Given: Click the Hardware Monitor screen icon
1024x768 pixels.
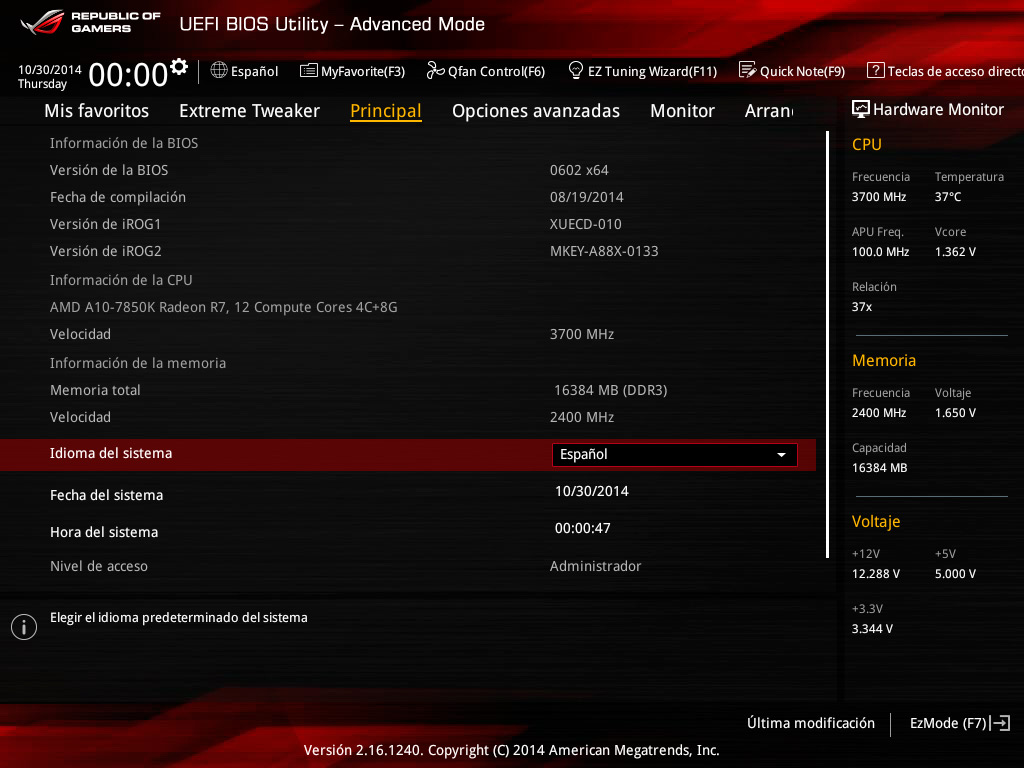Looking at the screenshot, I should coord(861,109).
